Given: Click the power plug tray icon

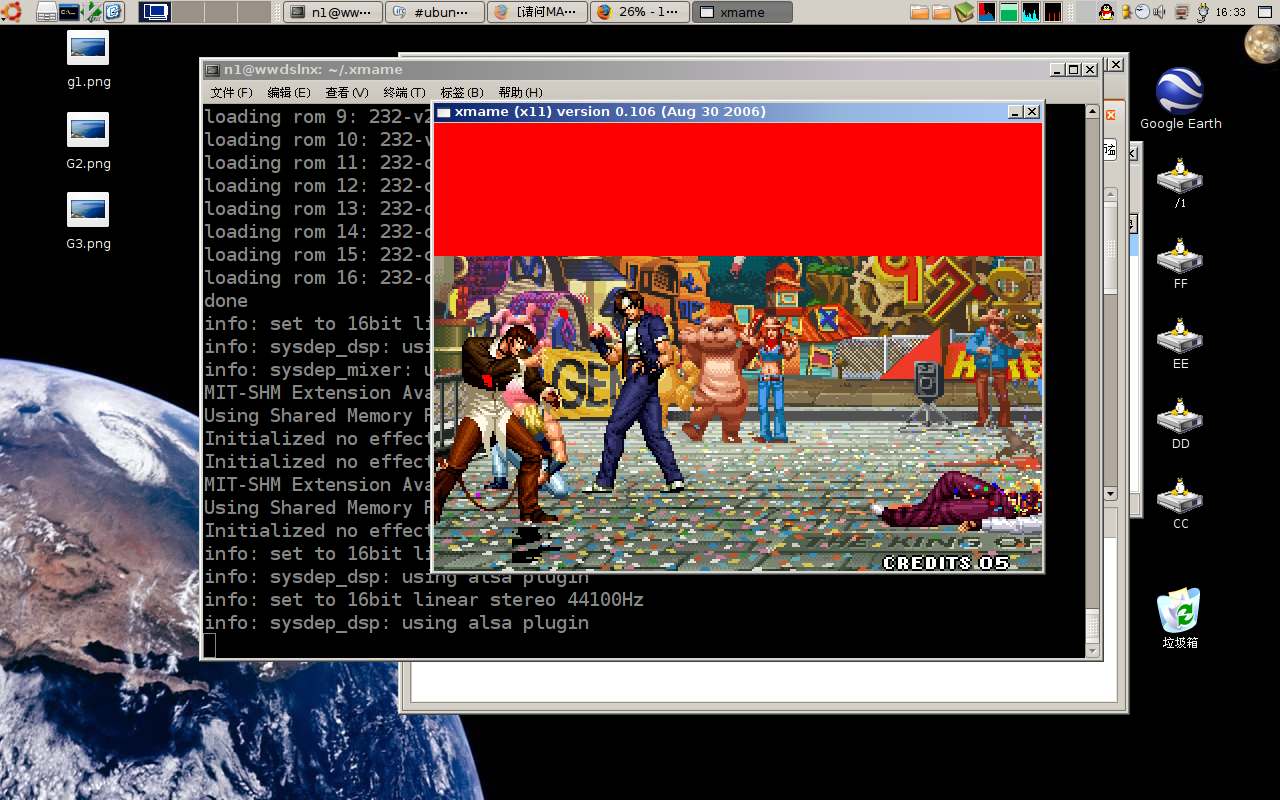Looking at the screenshot, I should point(1203,12).
